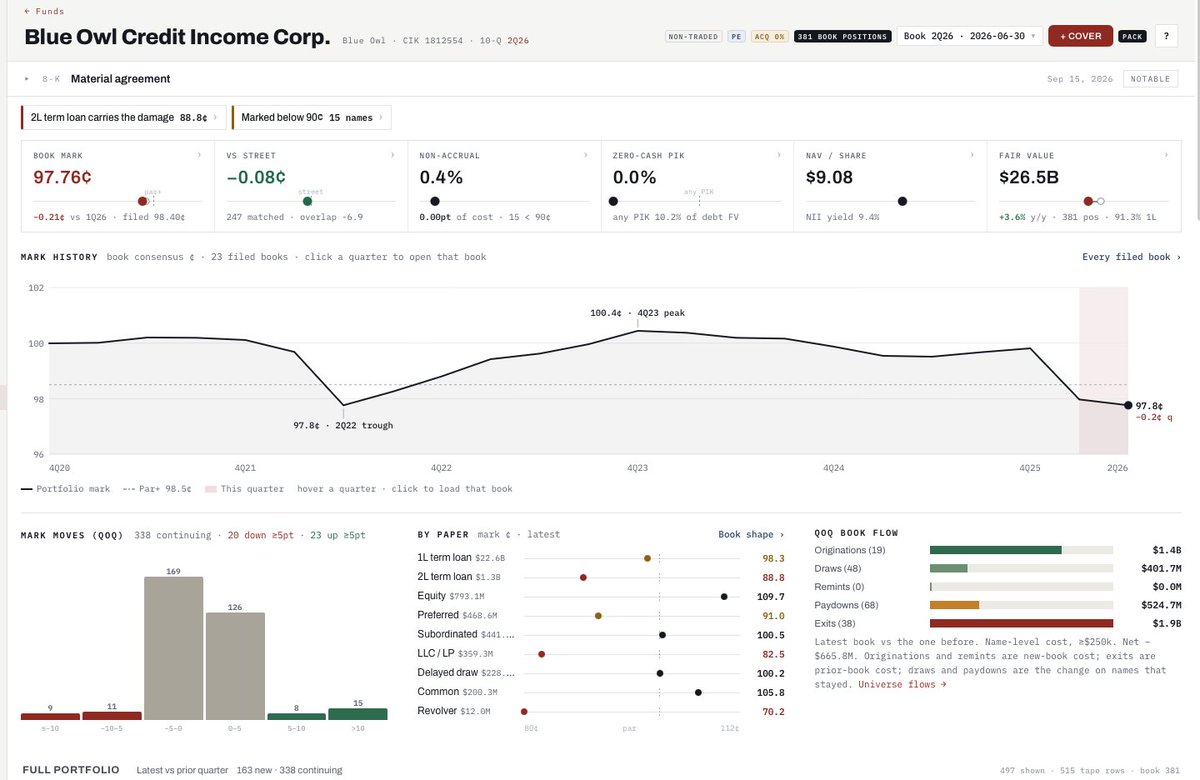The image size is (1200, 780).
Task: Click the Paydowns (68) flow bar
Action: click(1021, 605)
